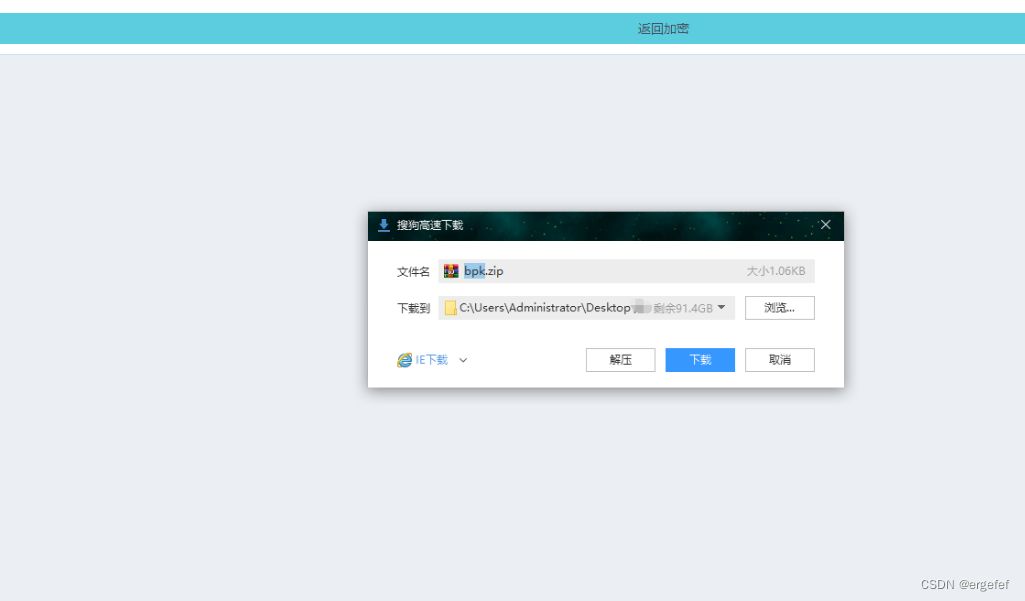
Task: Click the IE下载 text label
Action: point(430,359)
